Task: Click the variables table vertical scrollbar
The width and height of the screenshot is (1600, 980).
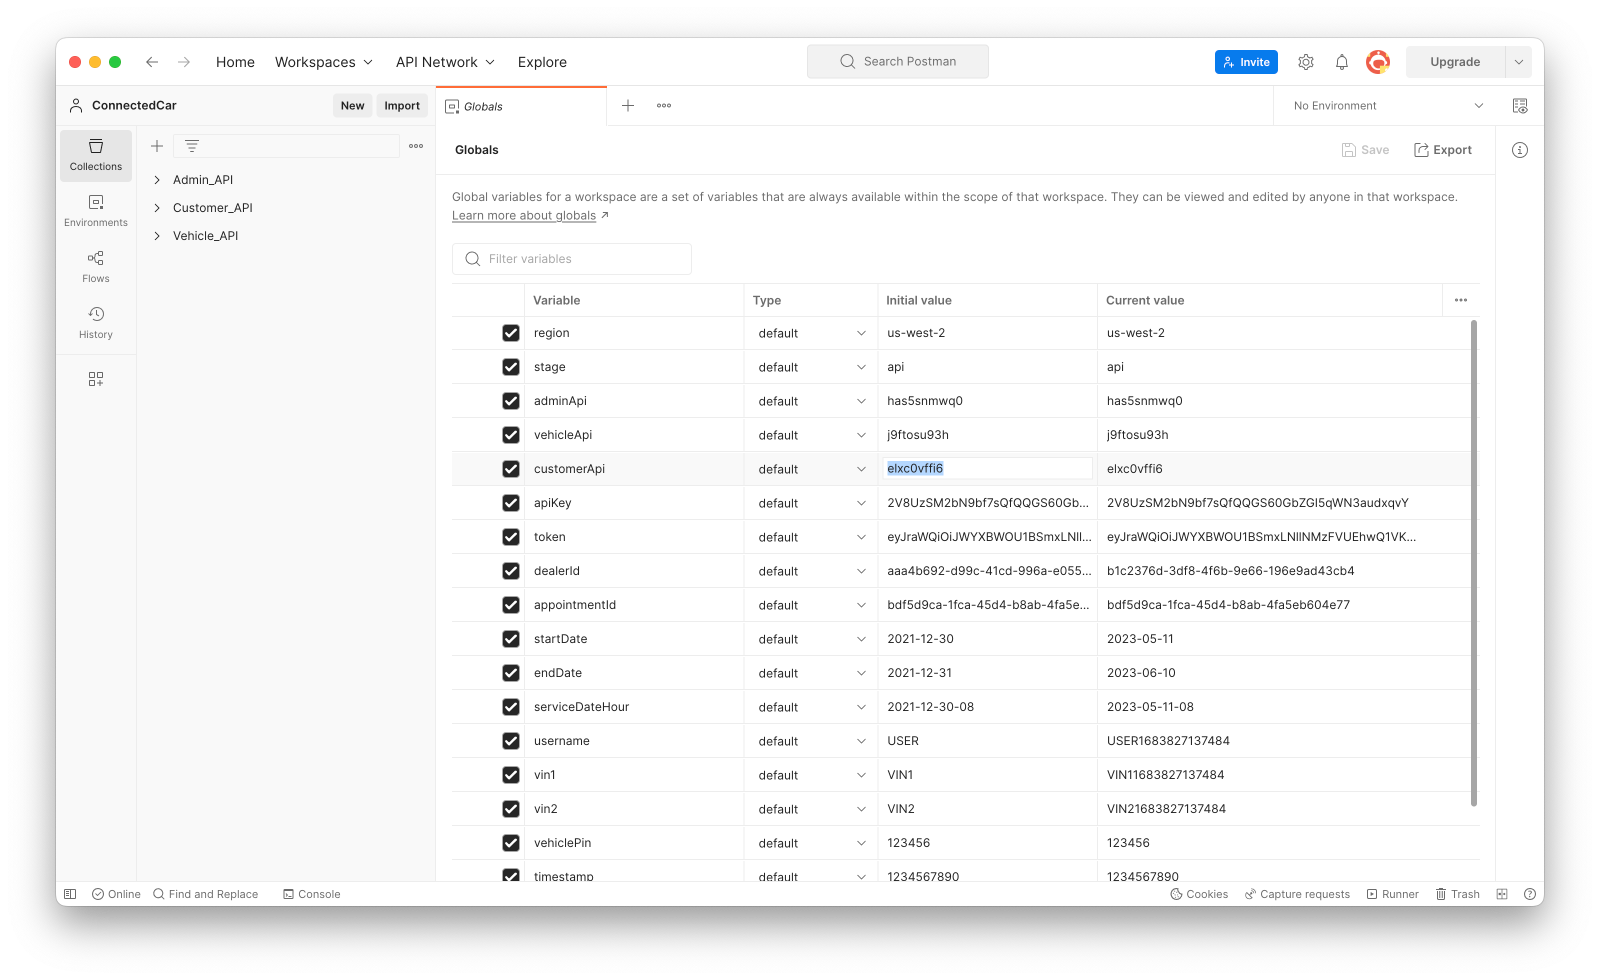Action: pyautogui.click(x=1474, y=562)
